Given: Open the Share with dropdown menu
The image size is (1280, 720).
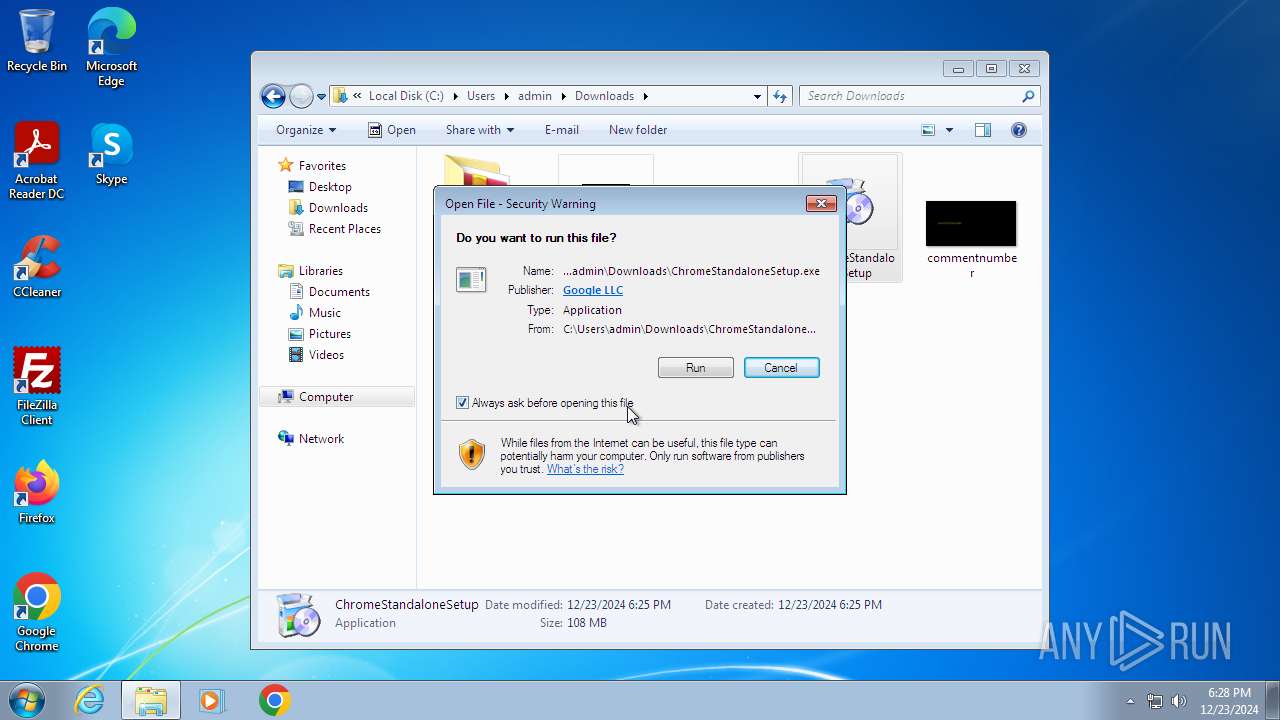Looking at the screenshot, I should point(480,130).
